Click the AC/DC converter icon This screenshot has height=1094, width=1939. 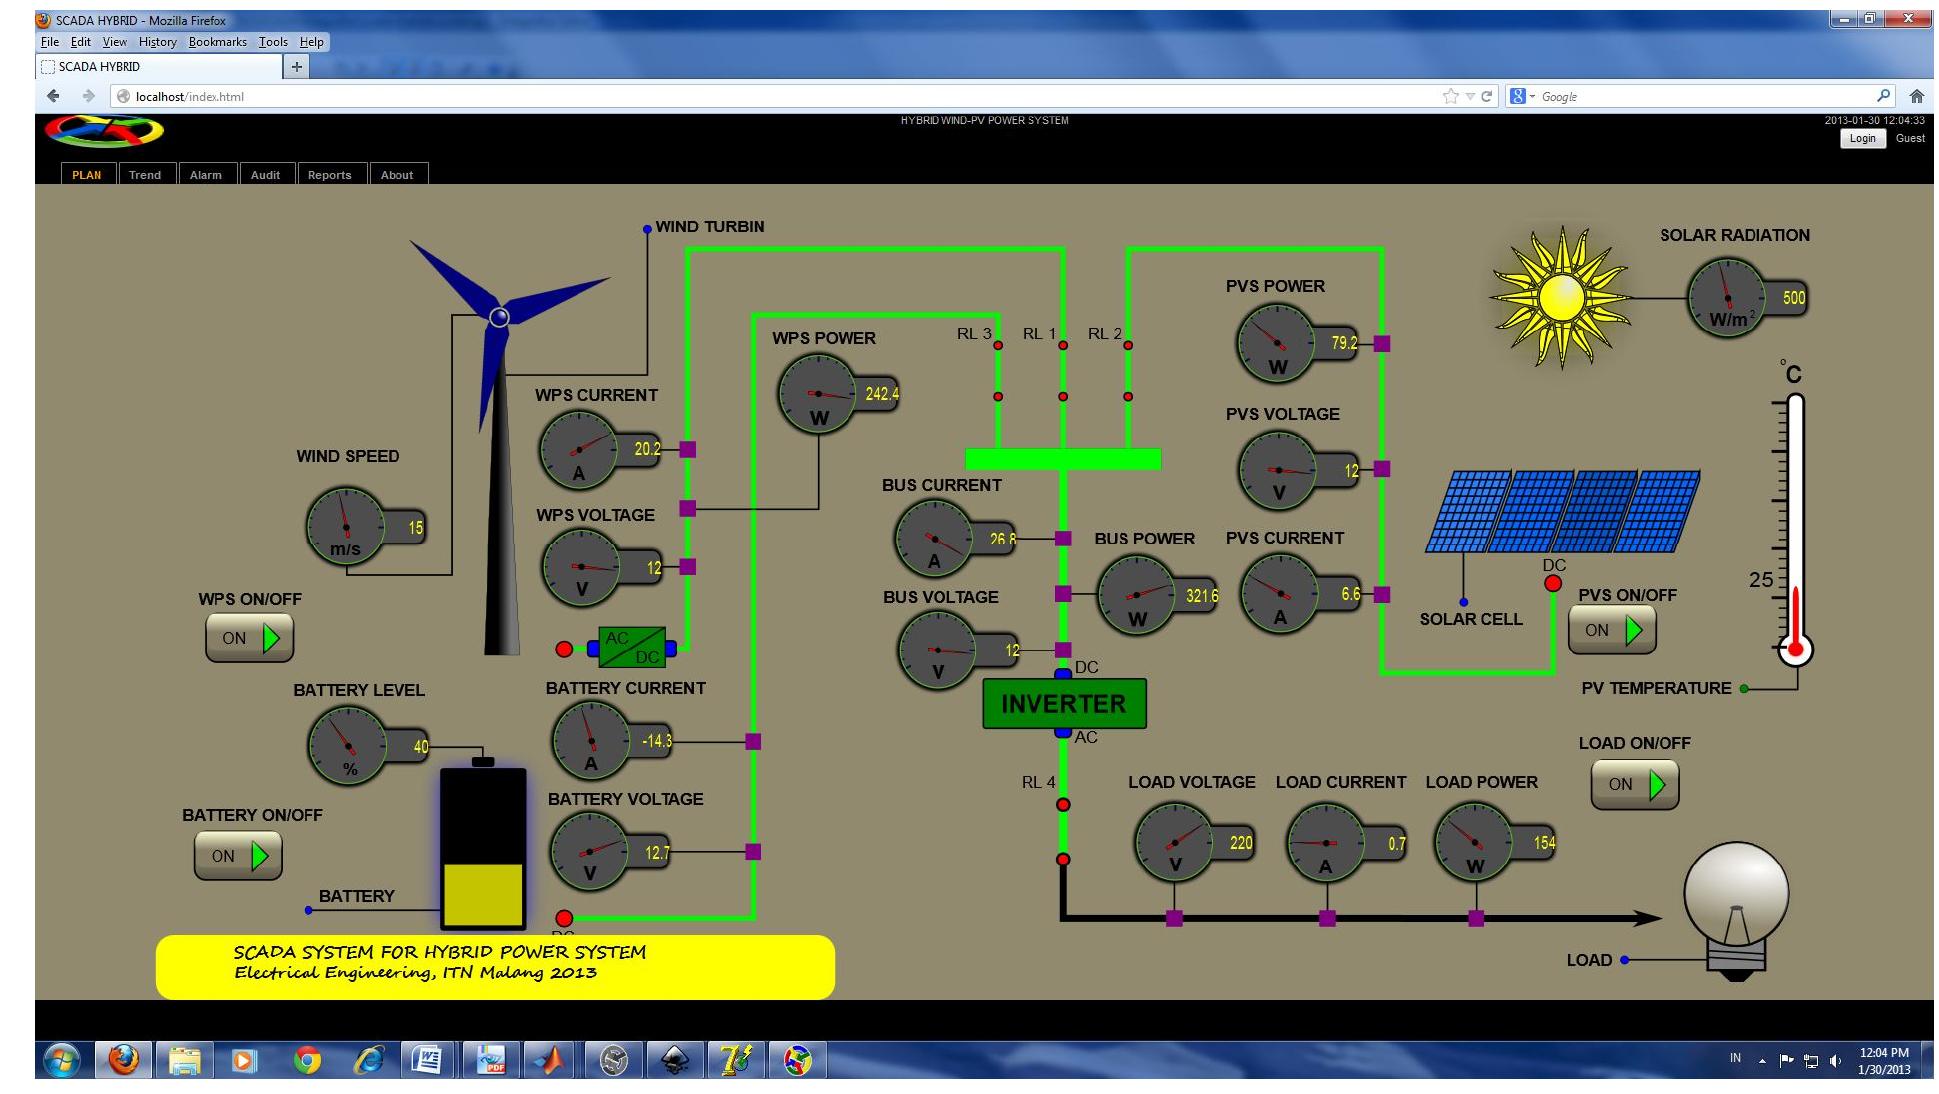(x=633, y=648)
